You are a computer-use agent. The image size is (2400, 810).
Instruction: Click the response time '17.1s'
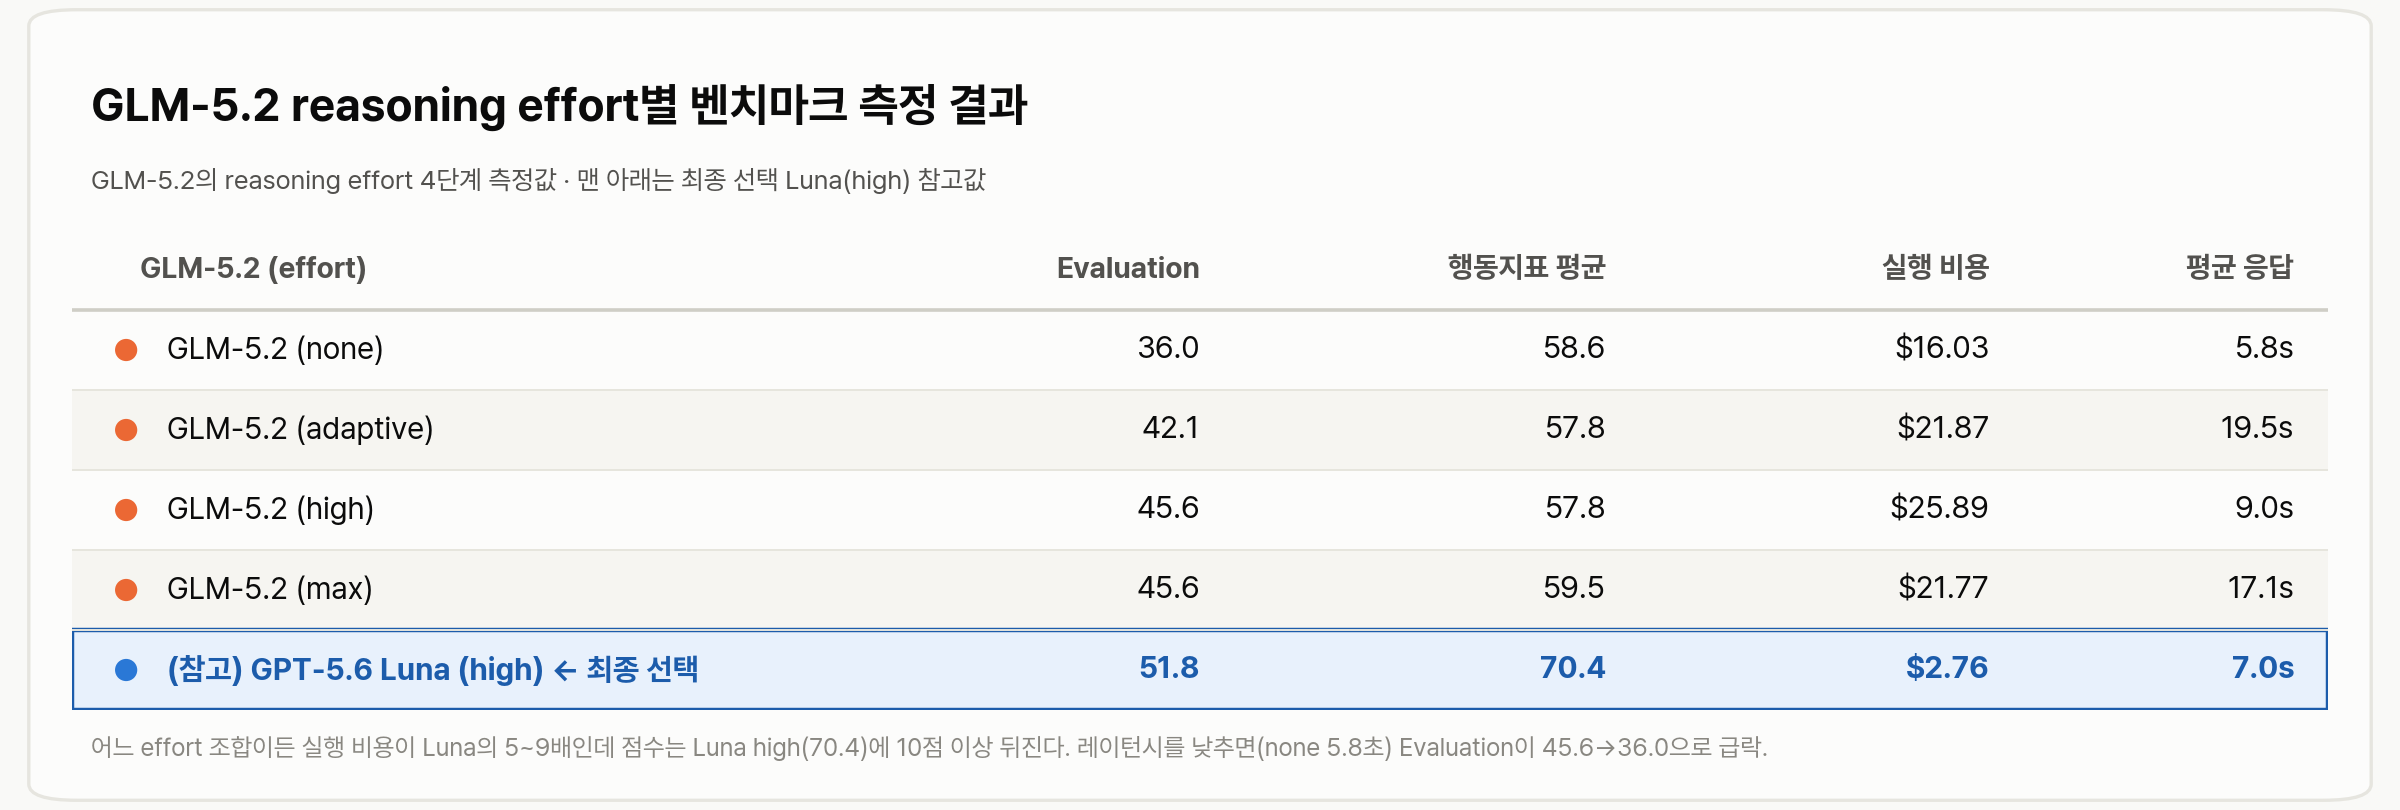pyautogui.click(x=2260, y=588)
